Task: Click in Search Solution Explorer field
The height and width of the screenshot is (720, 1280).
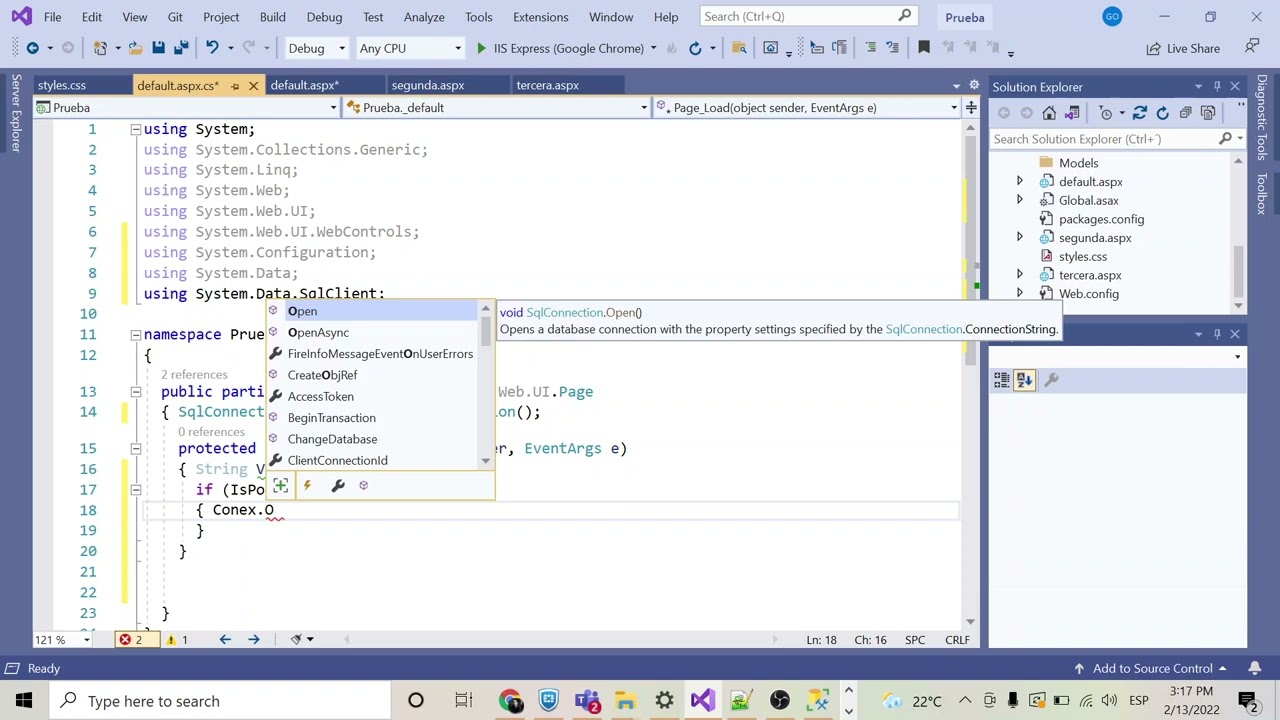Action: (x=1104, y=139)
